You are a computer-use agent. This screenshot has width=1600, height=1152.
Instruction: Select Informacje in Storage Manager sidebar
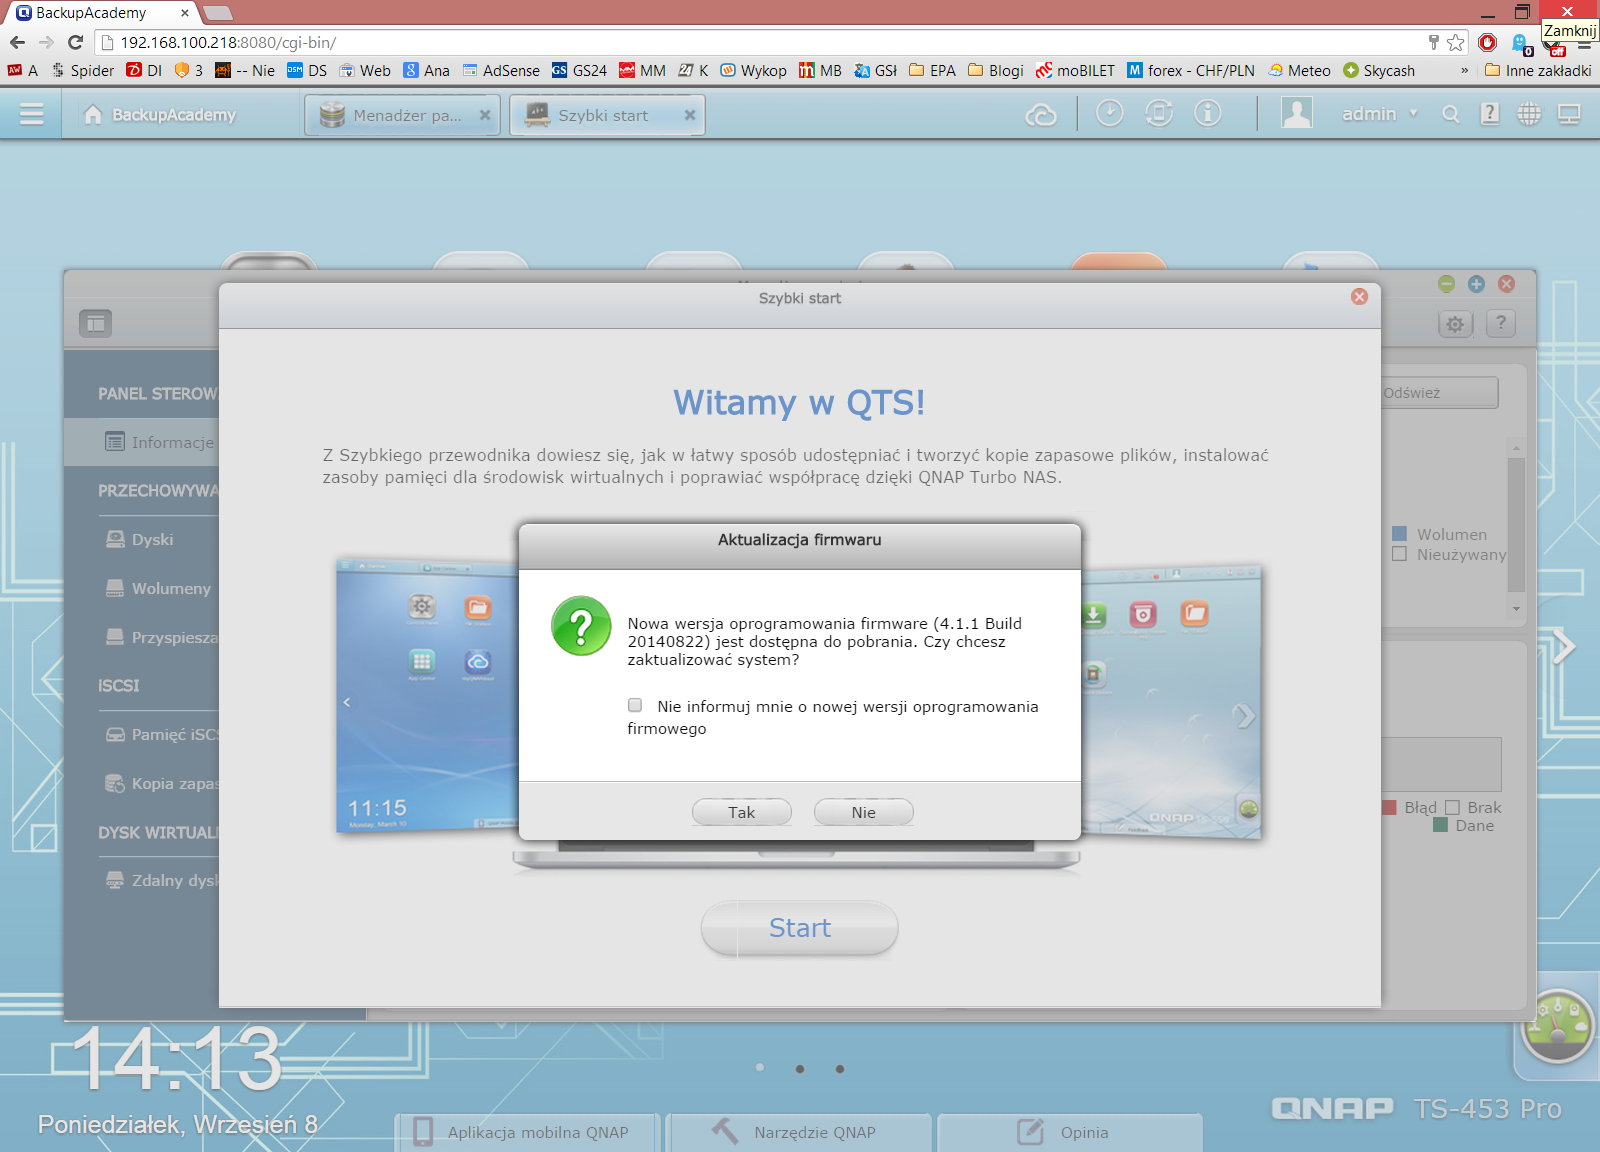click(142, 442)
